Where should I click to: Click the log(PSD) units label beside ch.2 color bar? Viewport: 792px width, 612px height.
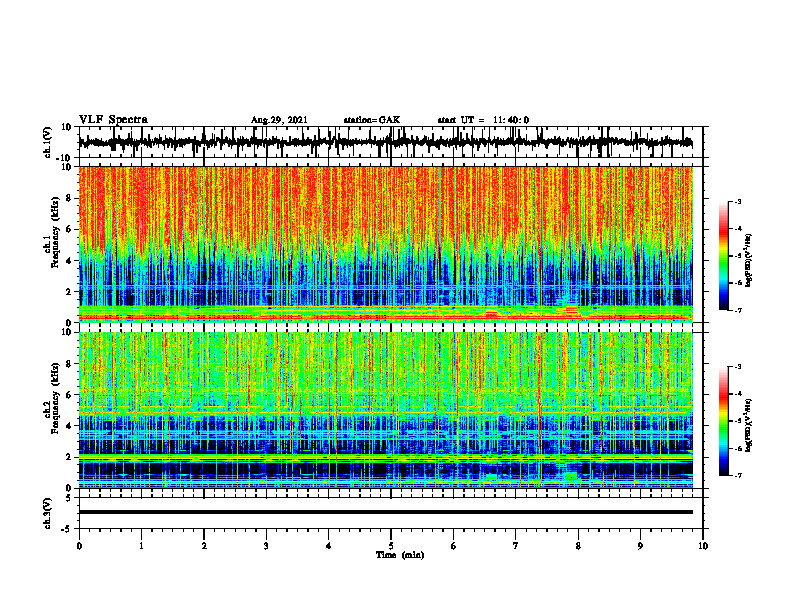[749, 425]
